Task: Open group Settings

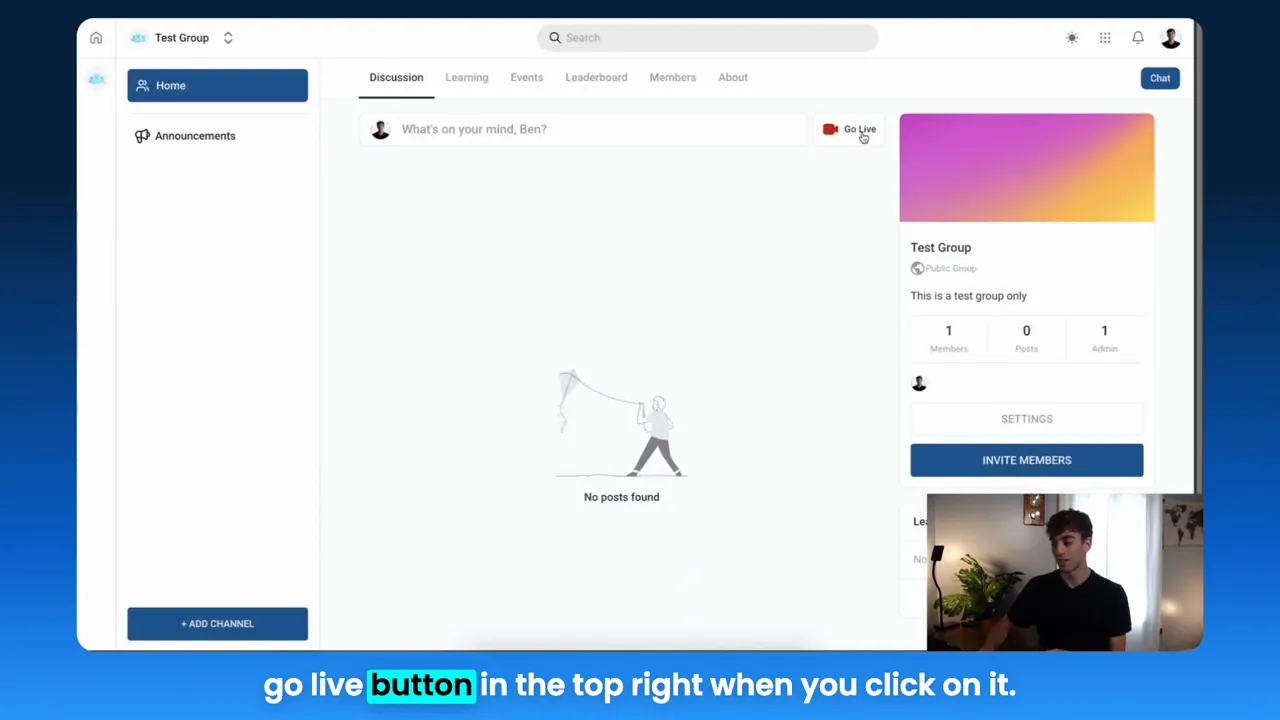Action: [x=1026, y=418]
